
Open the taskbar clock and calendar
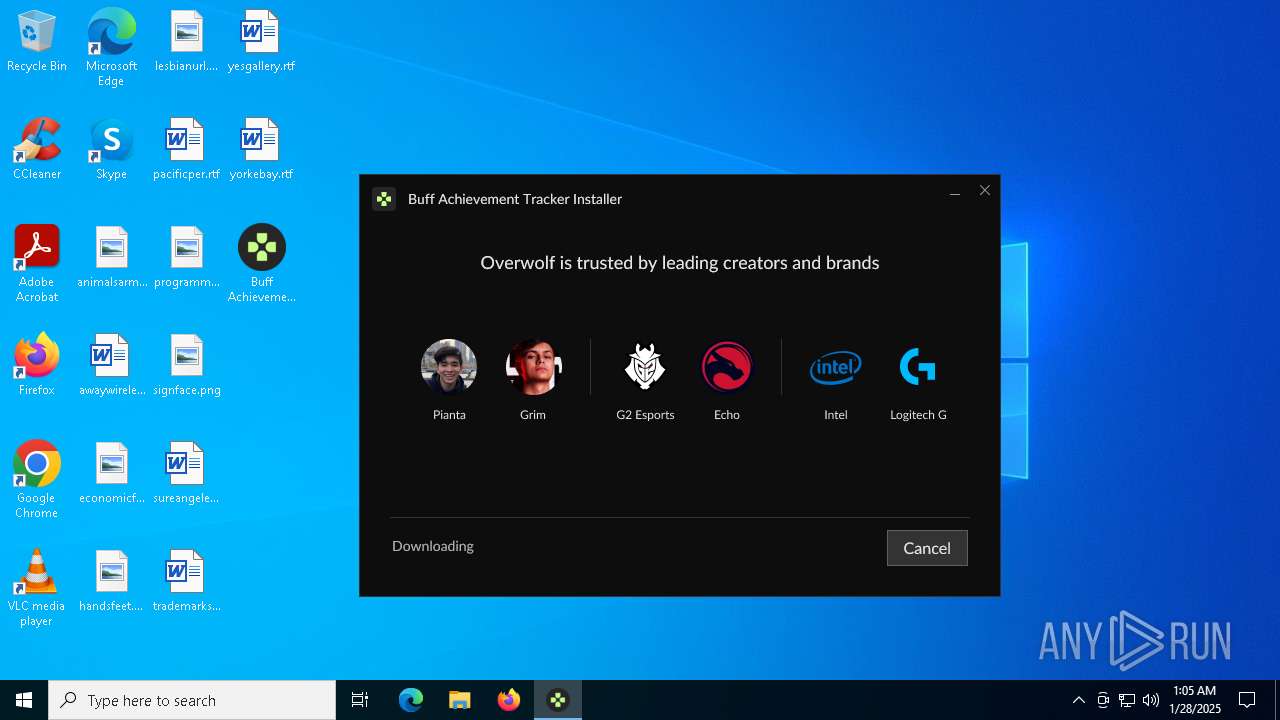(x=1194, y=700)
